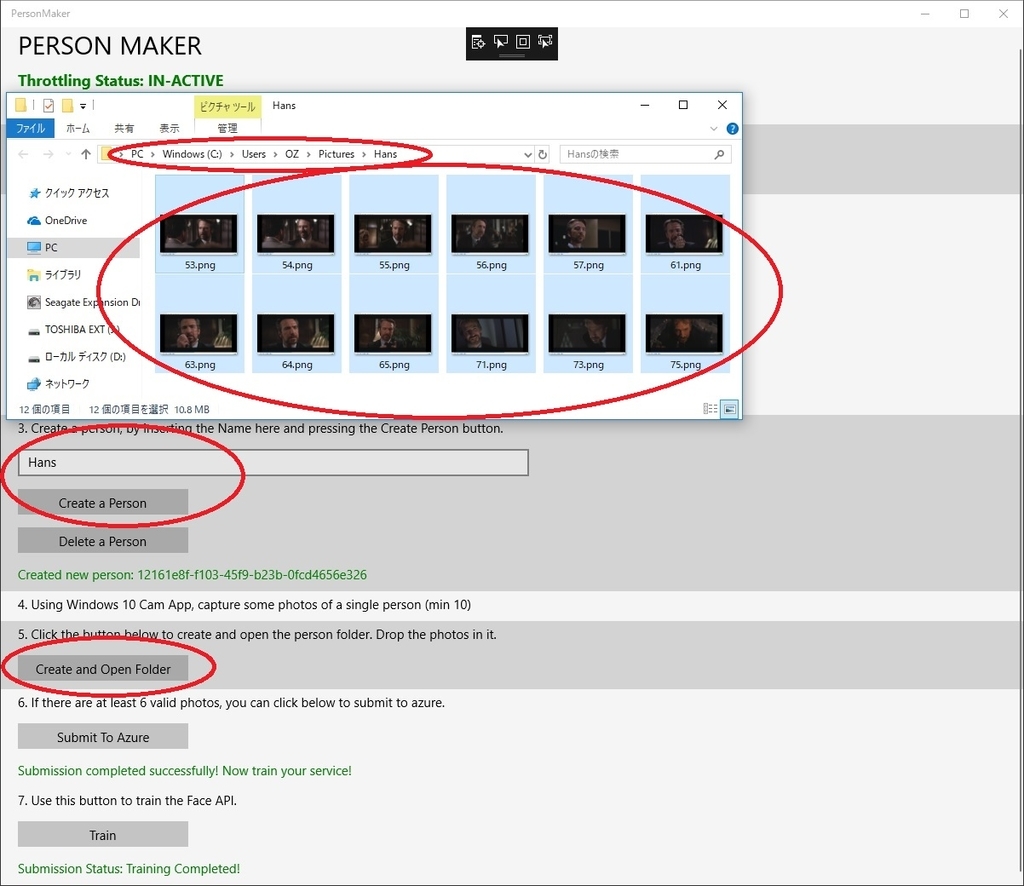Image resolution: width=1024 pixels, height=886 pixels.
Task: Click the Hansの検索 search box
Action: click(645, 155)
